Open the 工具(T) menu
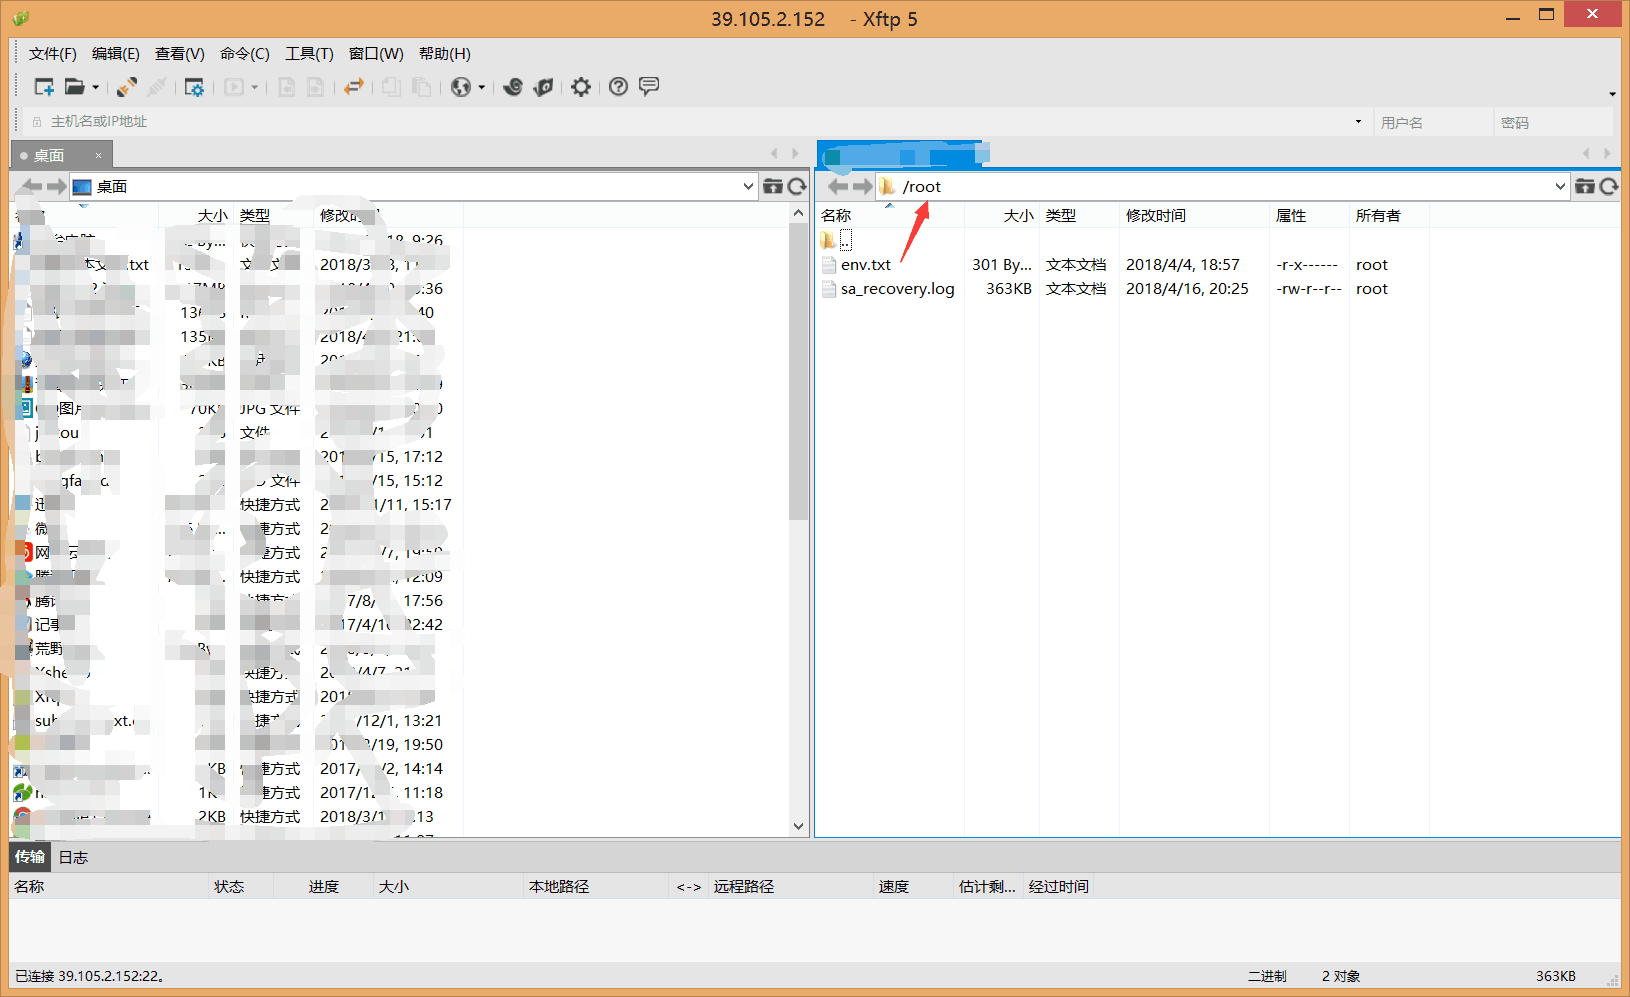 click(x=309, y=54)
